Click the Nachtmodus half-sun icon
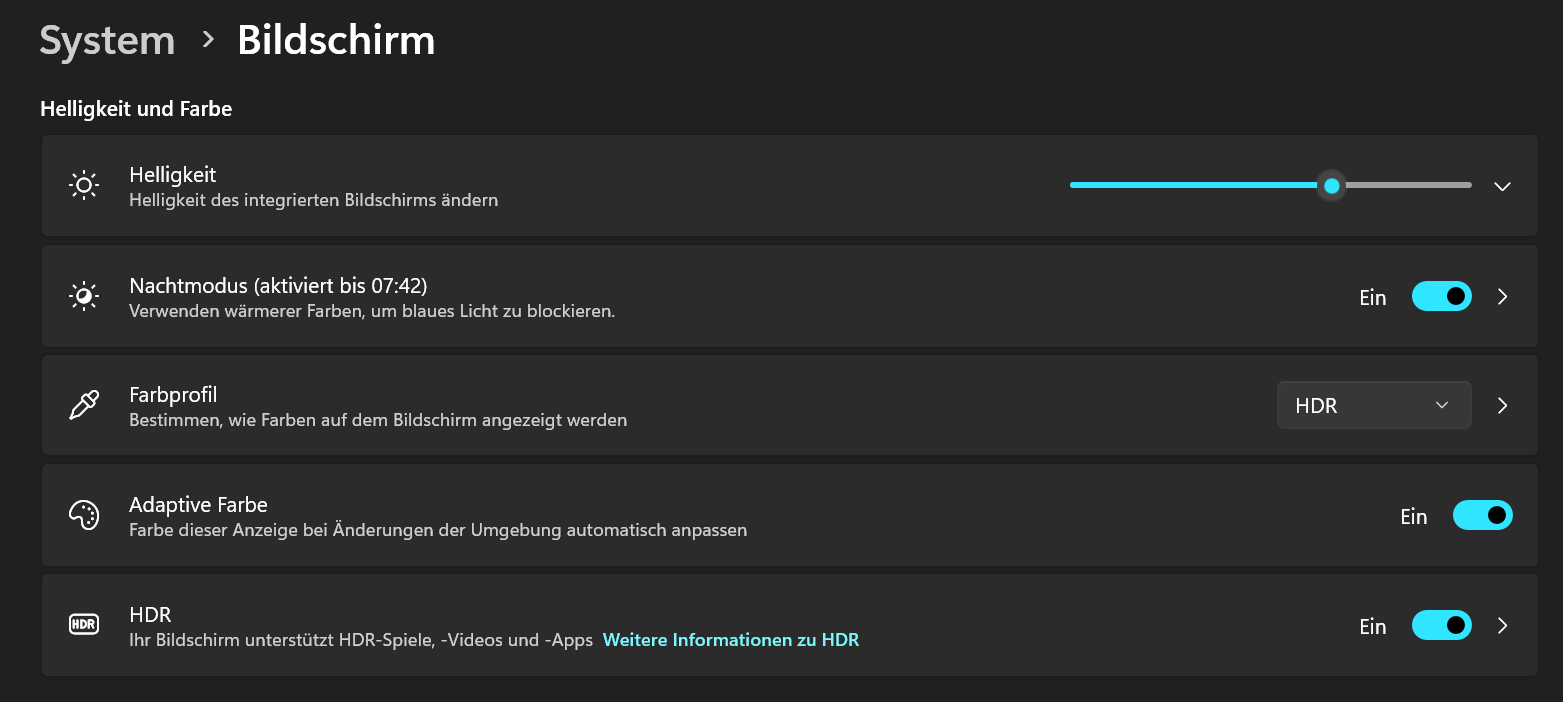 (x=84, y=296)
